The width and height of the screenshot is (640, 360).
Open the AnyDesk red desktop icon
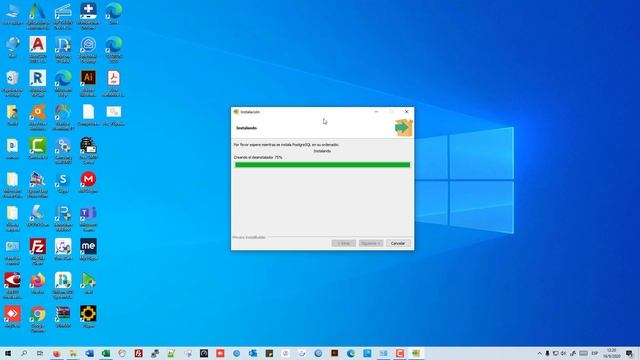[x=12, y=317]
